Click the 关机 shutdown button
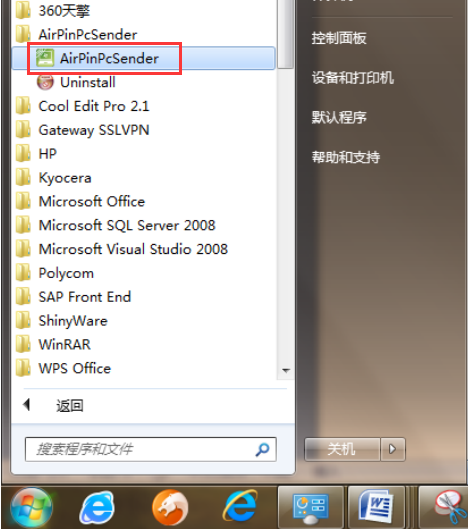Viewport: 468px width, 529px height. (x=342, y=449)
